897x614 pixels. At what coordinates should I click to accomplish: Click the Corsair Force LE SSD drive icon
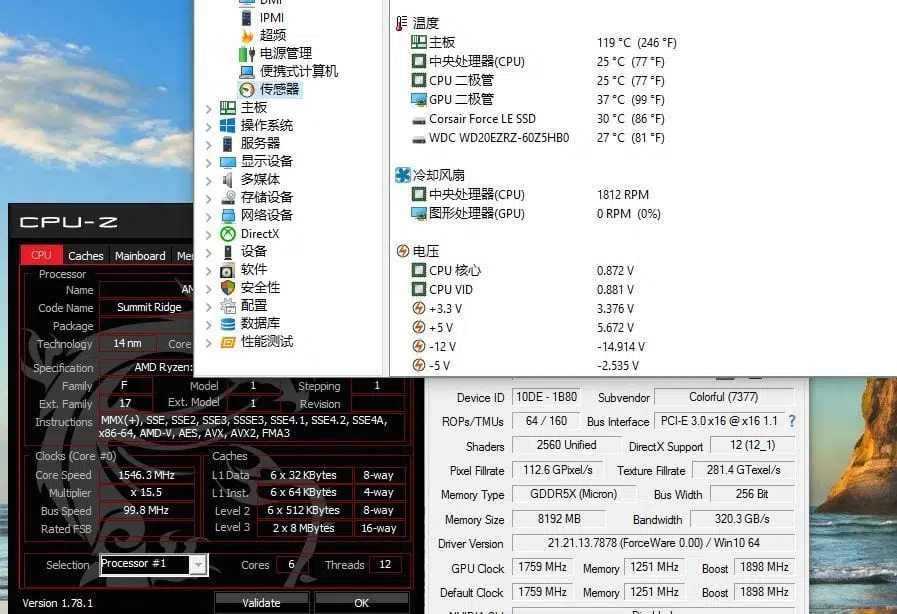click(x=419, y=120)
